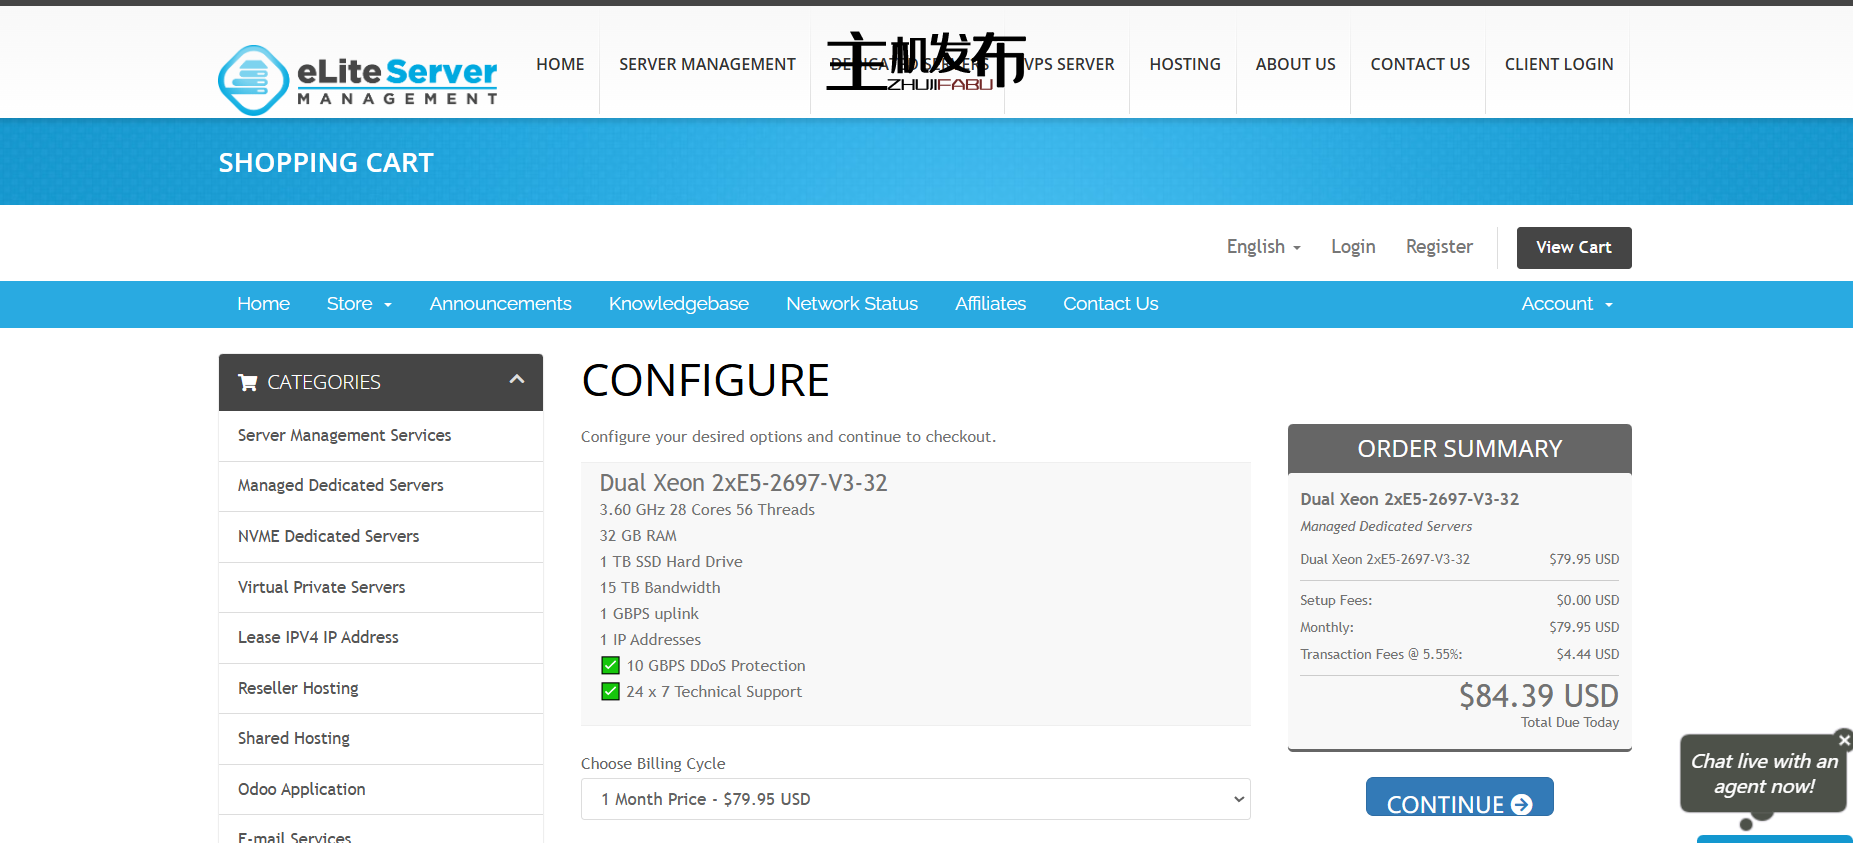Click the arrow icon on Continue button
Image resolution: width=1853 pixels, height=843 pixels.
pyautogui.click(x=1522, y=805)
